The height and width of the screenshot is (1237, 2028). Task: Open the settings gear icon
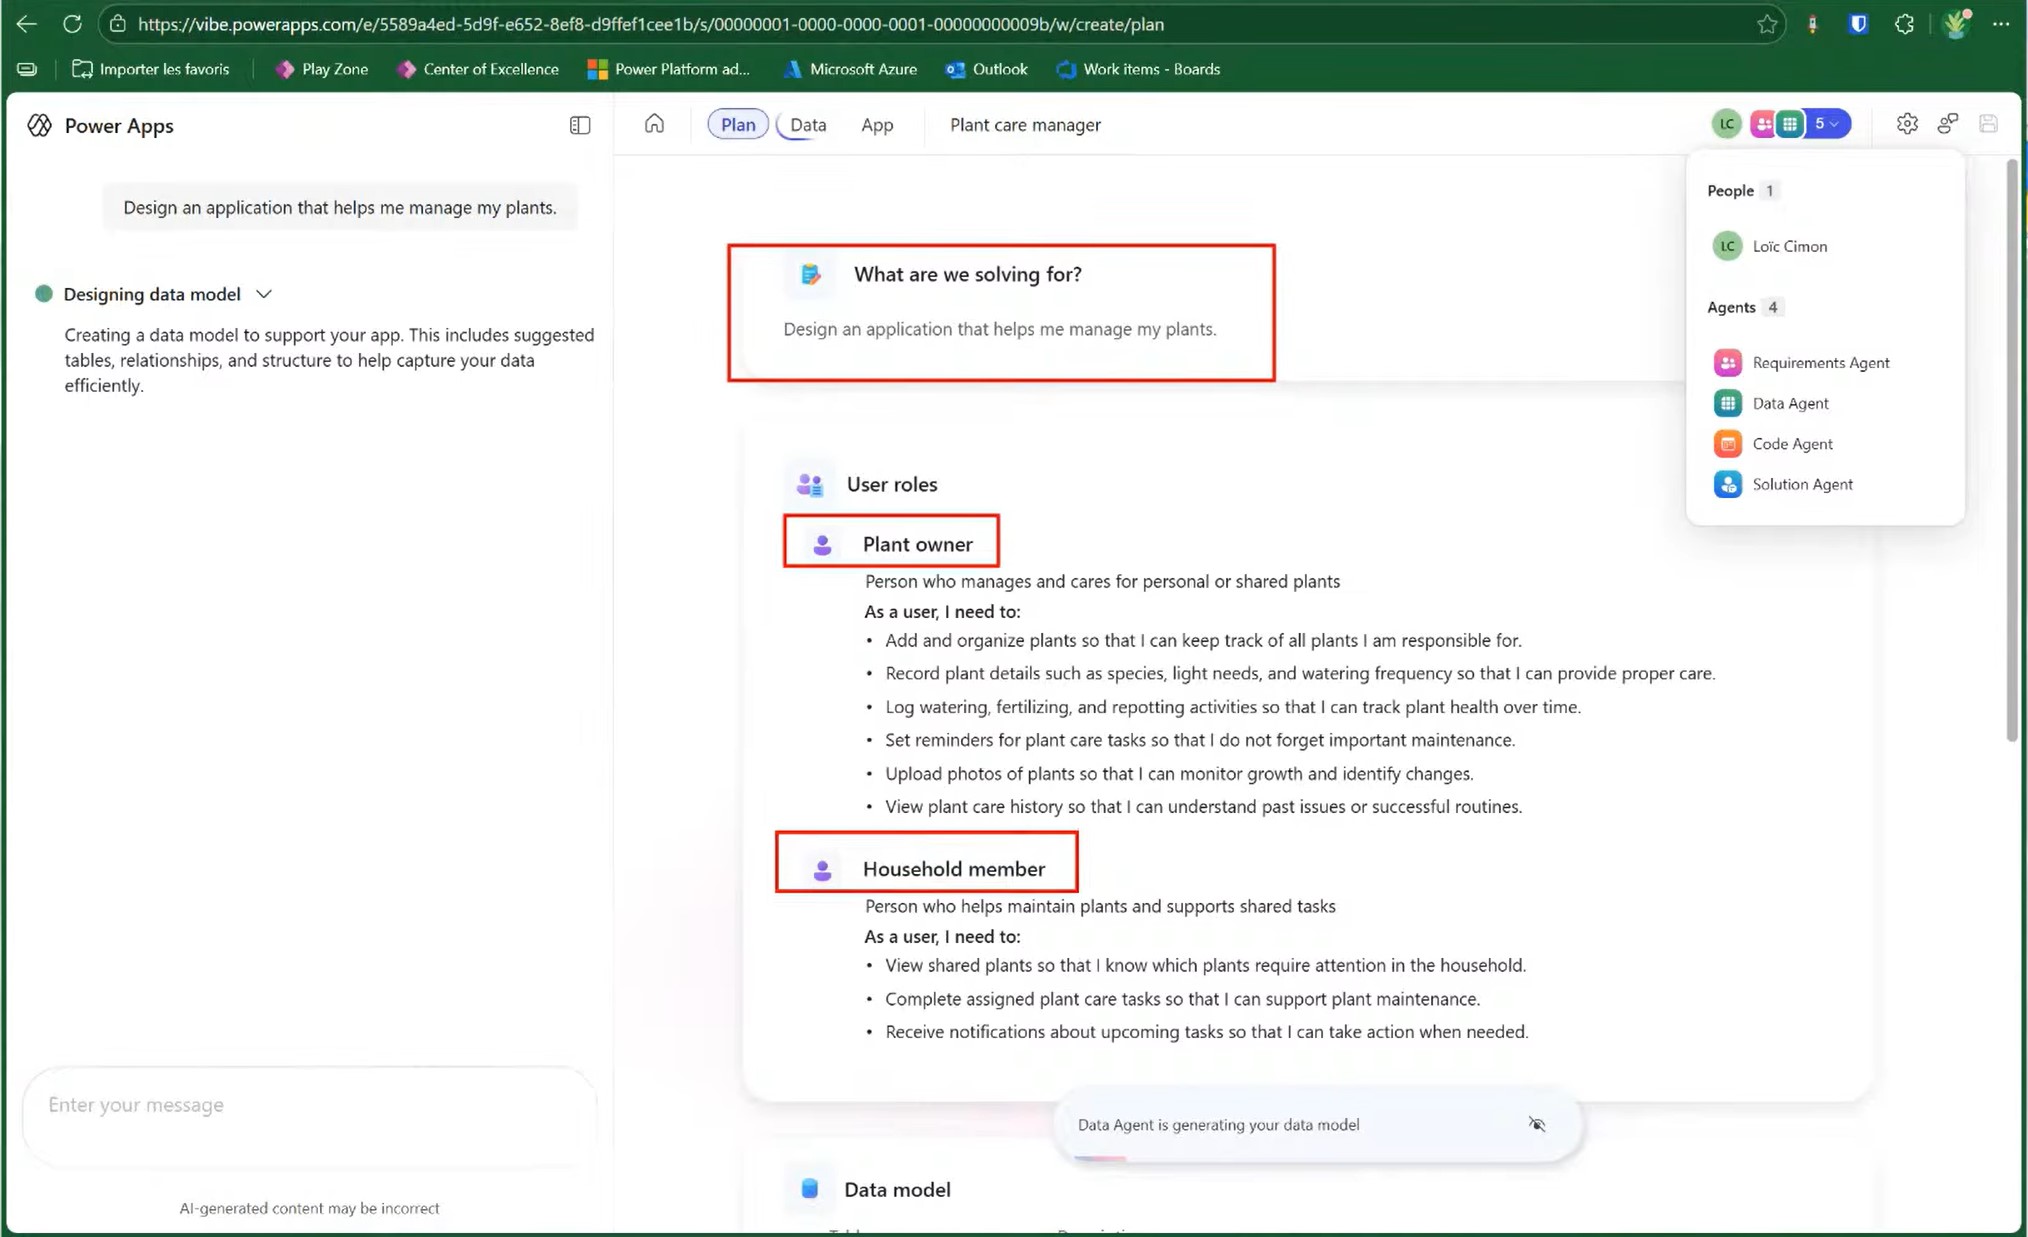(x=1907, y=124)
